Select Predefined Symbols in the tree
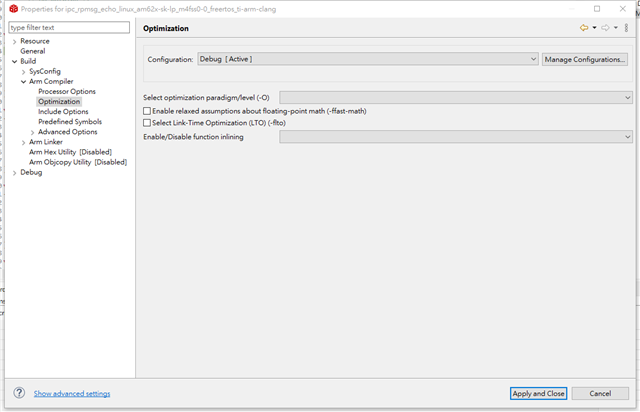This screenshot has height=412, width=640. coord(70,122)
